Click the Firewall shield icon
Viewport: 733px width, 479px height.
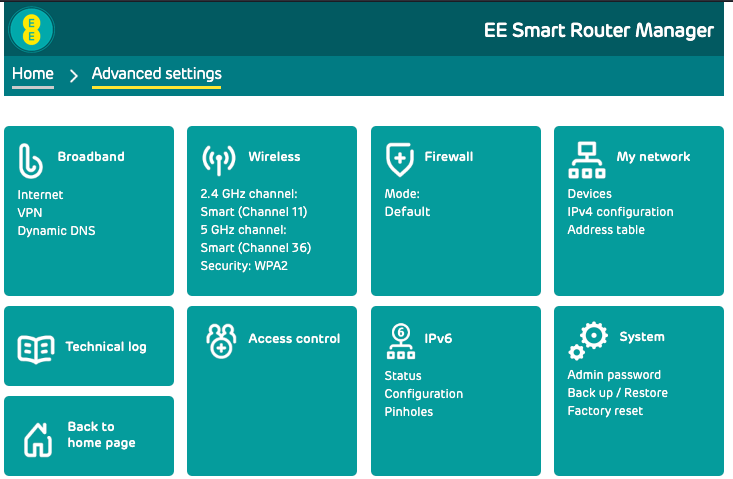399,158
